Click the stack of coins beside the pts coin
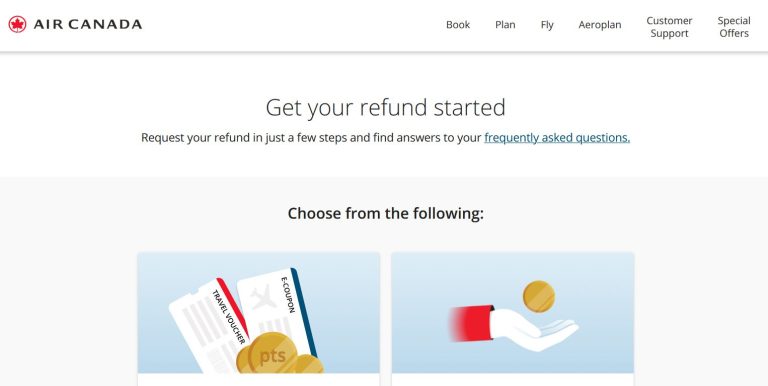The height and width of the screenshot is (386, 768). (x=310, y=364)
